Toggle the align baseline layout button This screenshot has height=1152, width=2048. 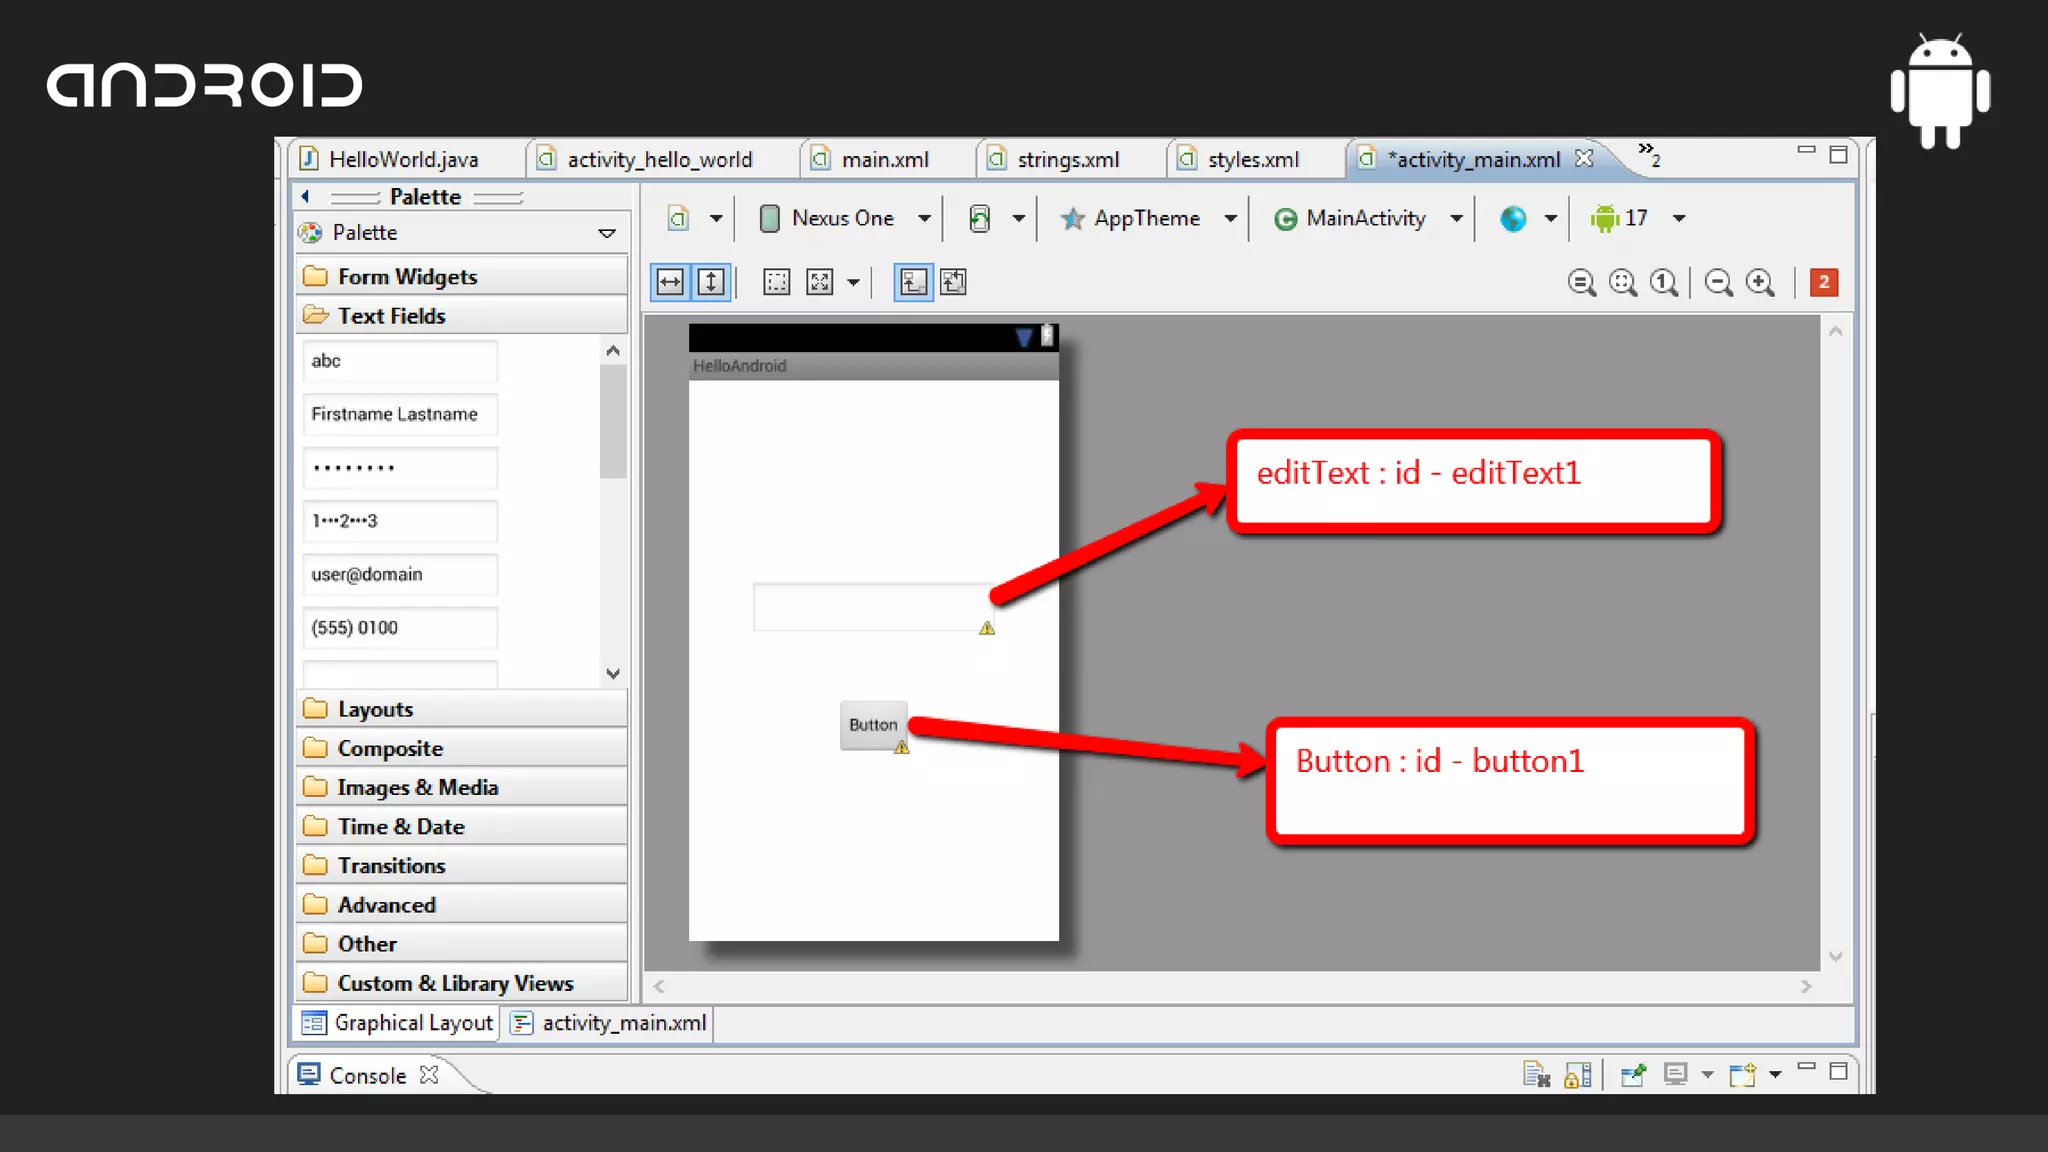click(913, 282)
